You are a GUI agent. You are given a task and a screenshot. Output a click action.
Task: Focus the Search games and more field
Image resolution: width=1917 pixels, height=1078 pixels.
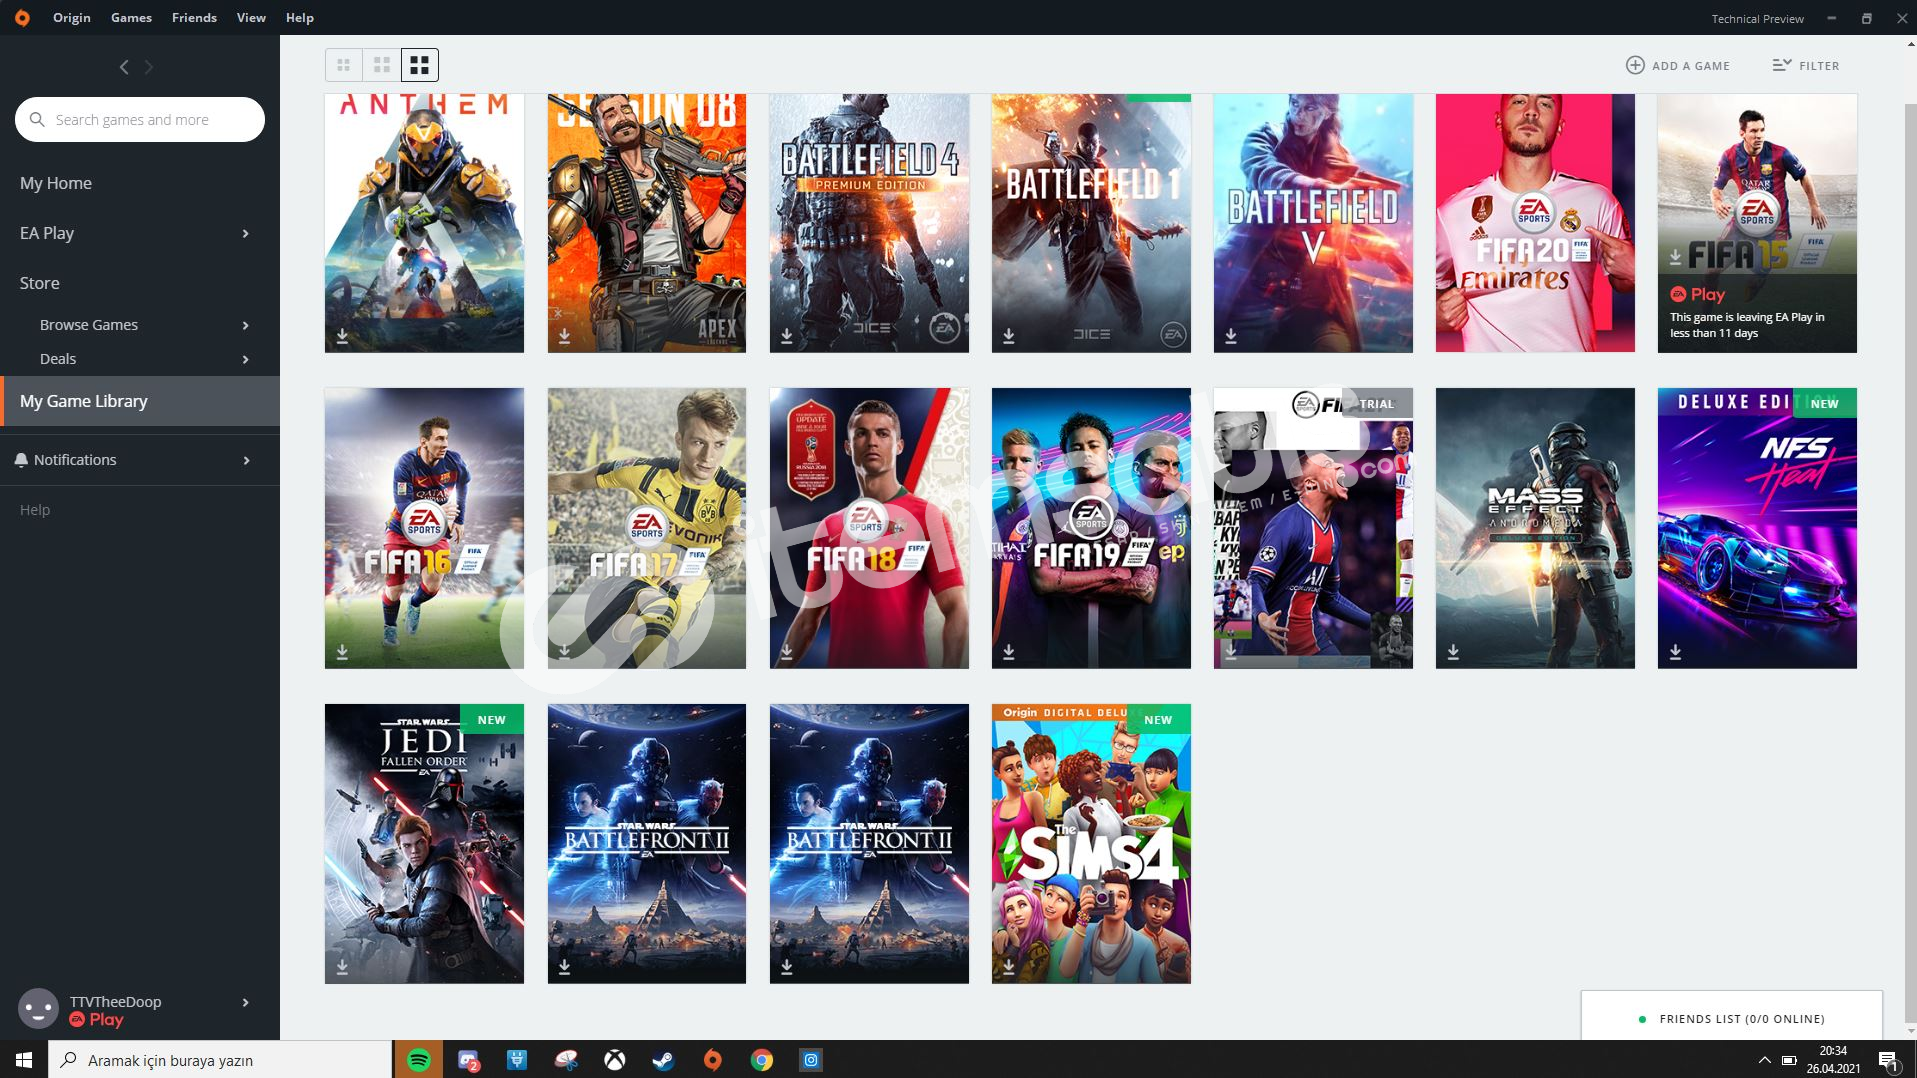point(140,119)
